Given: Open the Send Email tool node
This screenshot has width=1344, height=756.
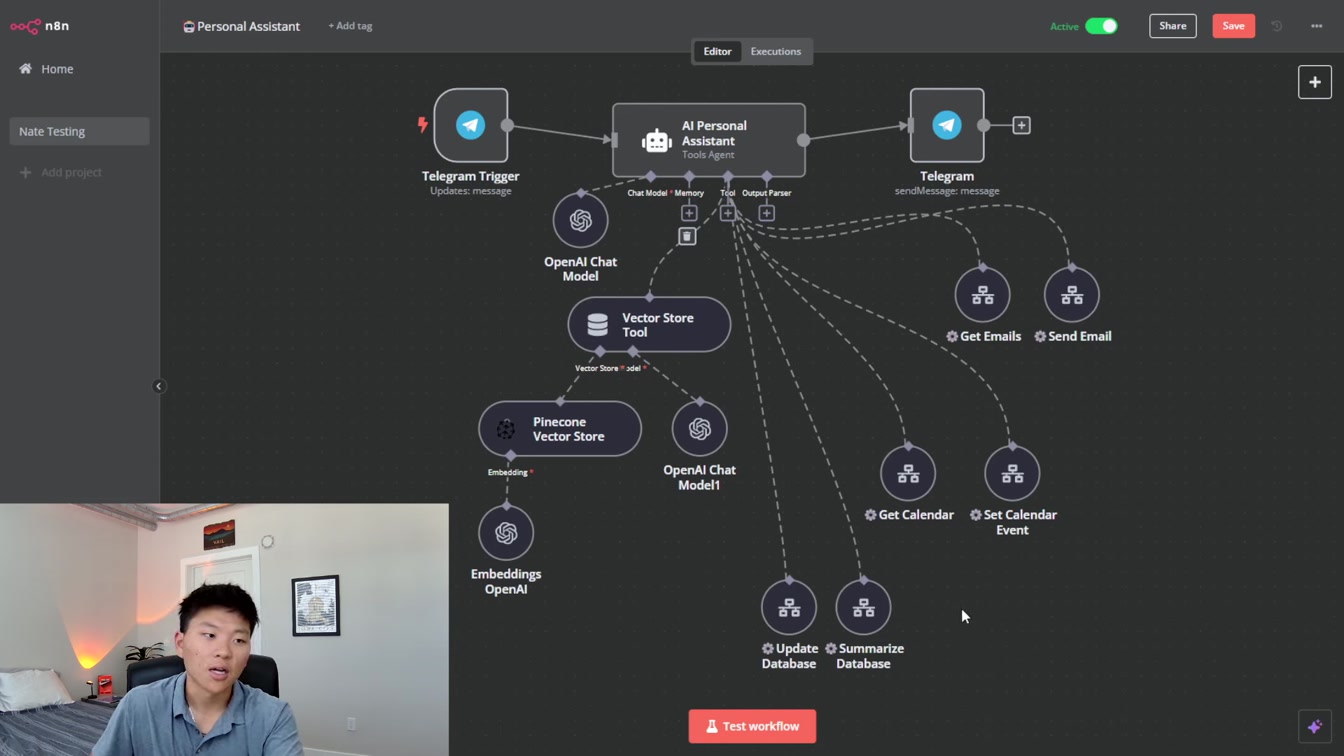Looking at the screenshot, I should click(x=1072, y=295).
